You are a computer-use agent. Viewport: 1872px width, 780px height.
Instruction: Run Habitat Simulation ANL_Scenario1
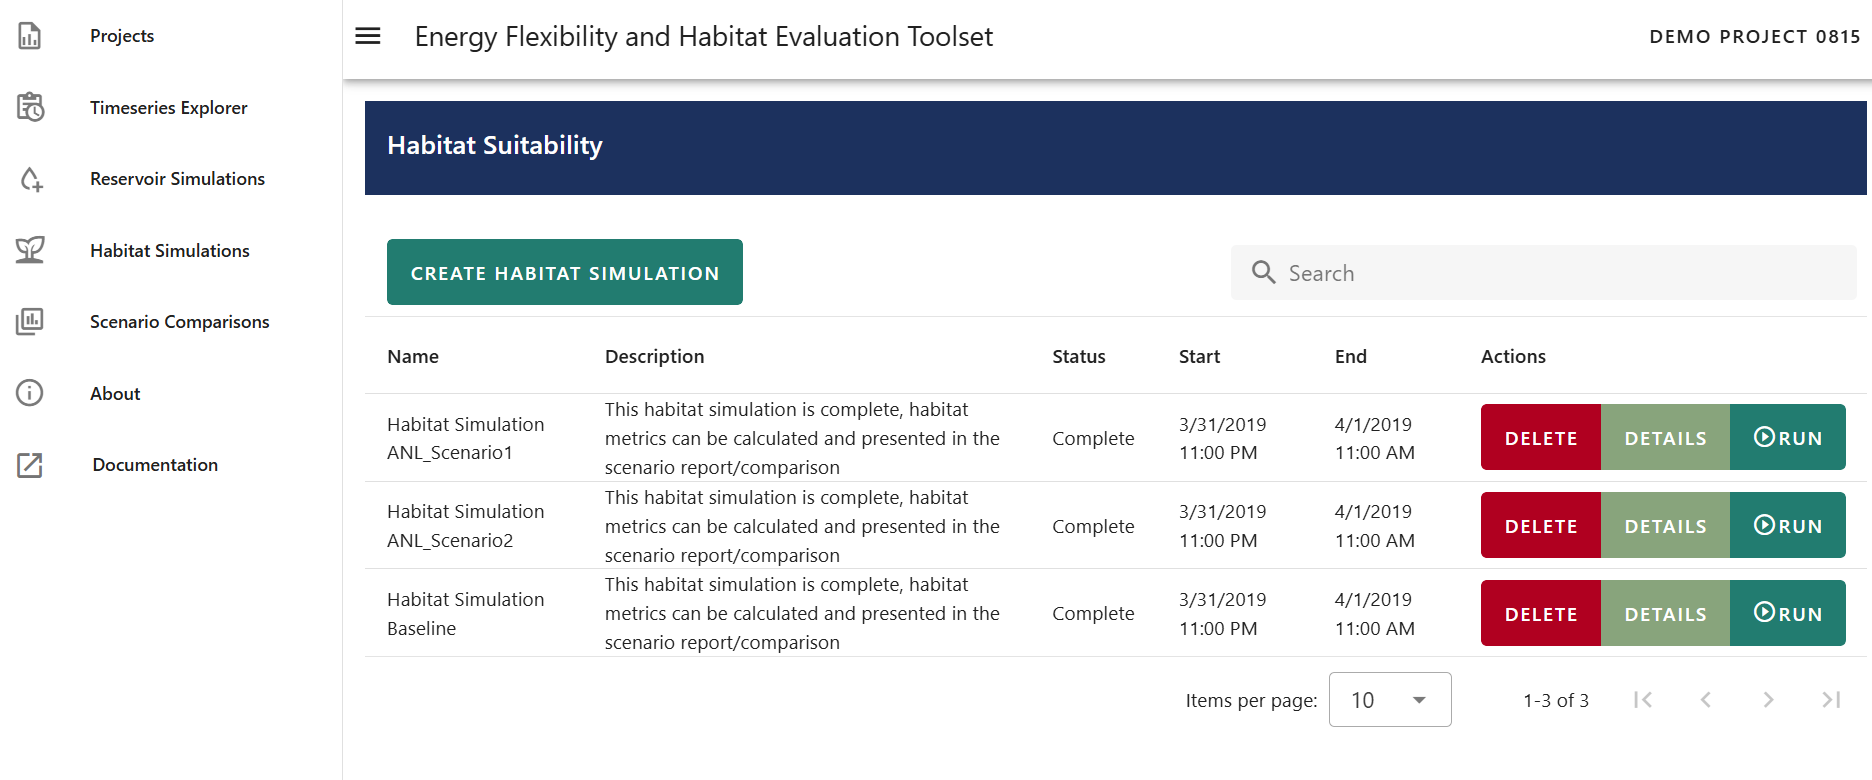click(x=1788, y=438)
